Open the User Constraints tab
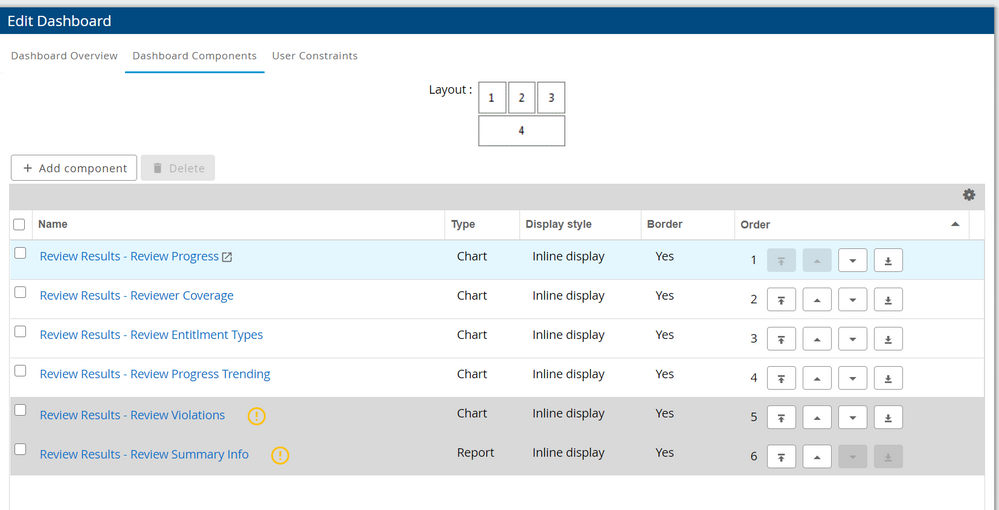Screen dimensions: 999x510 pos(314,56)
